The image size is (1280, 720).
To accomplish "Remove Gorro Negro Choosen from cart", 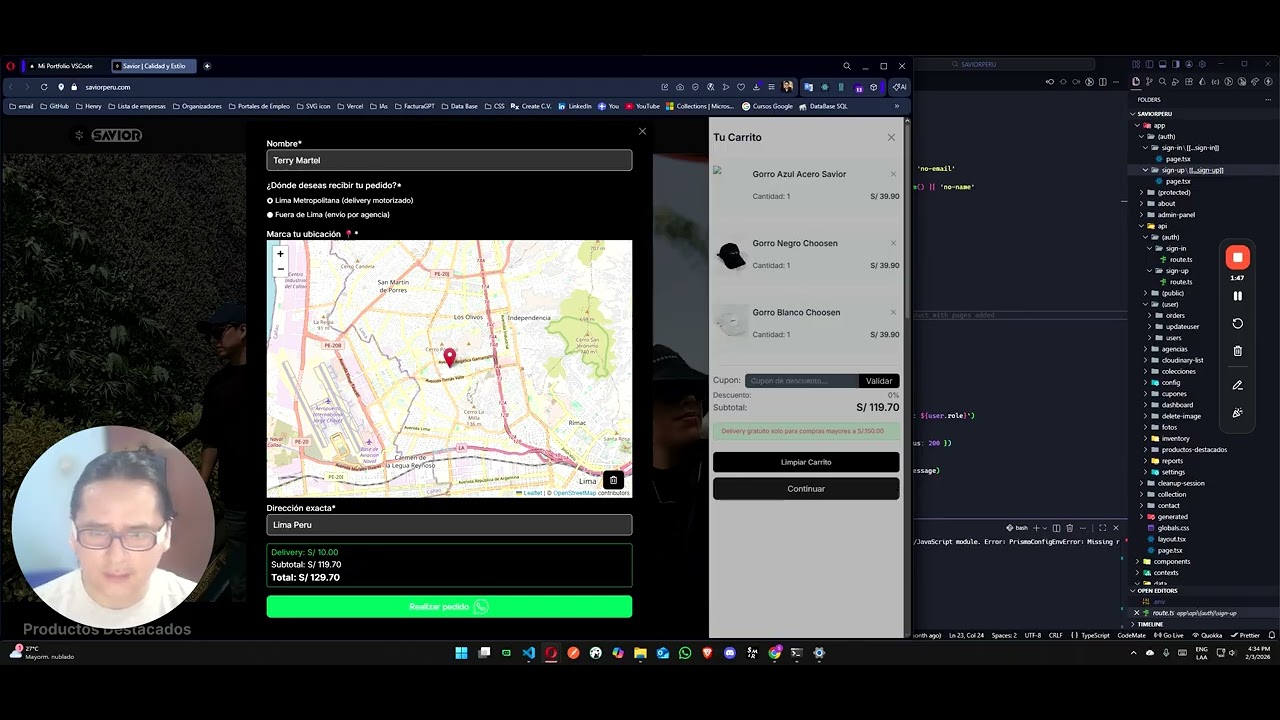I will [893, 243].
